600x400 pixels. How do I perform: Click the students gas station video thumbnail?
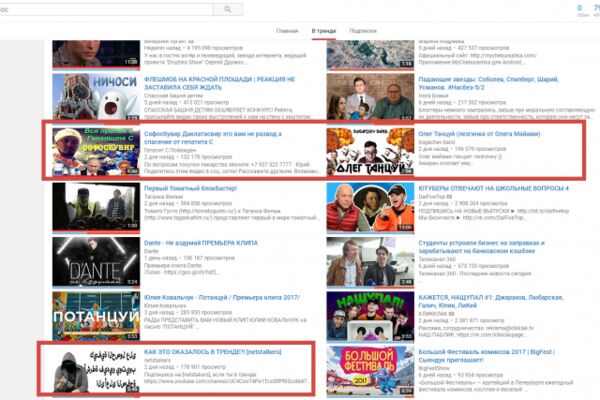pos(370,261)
